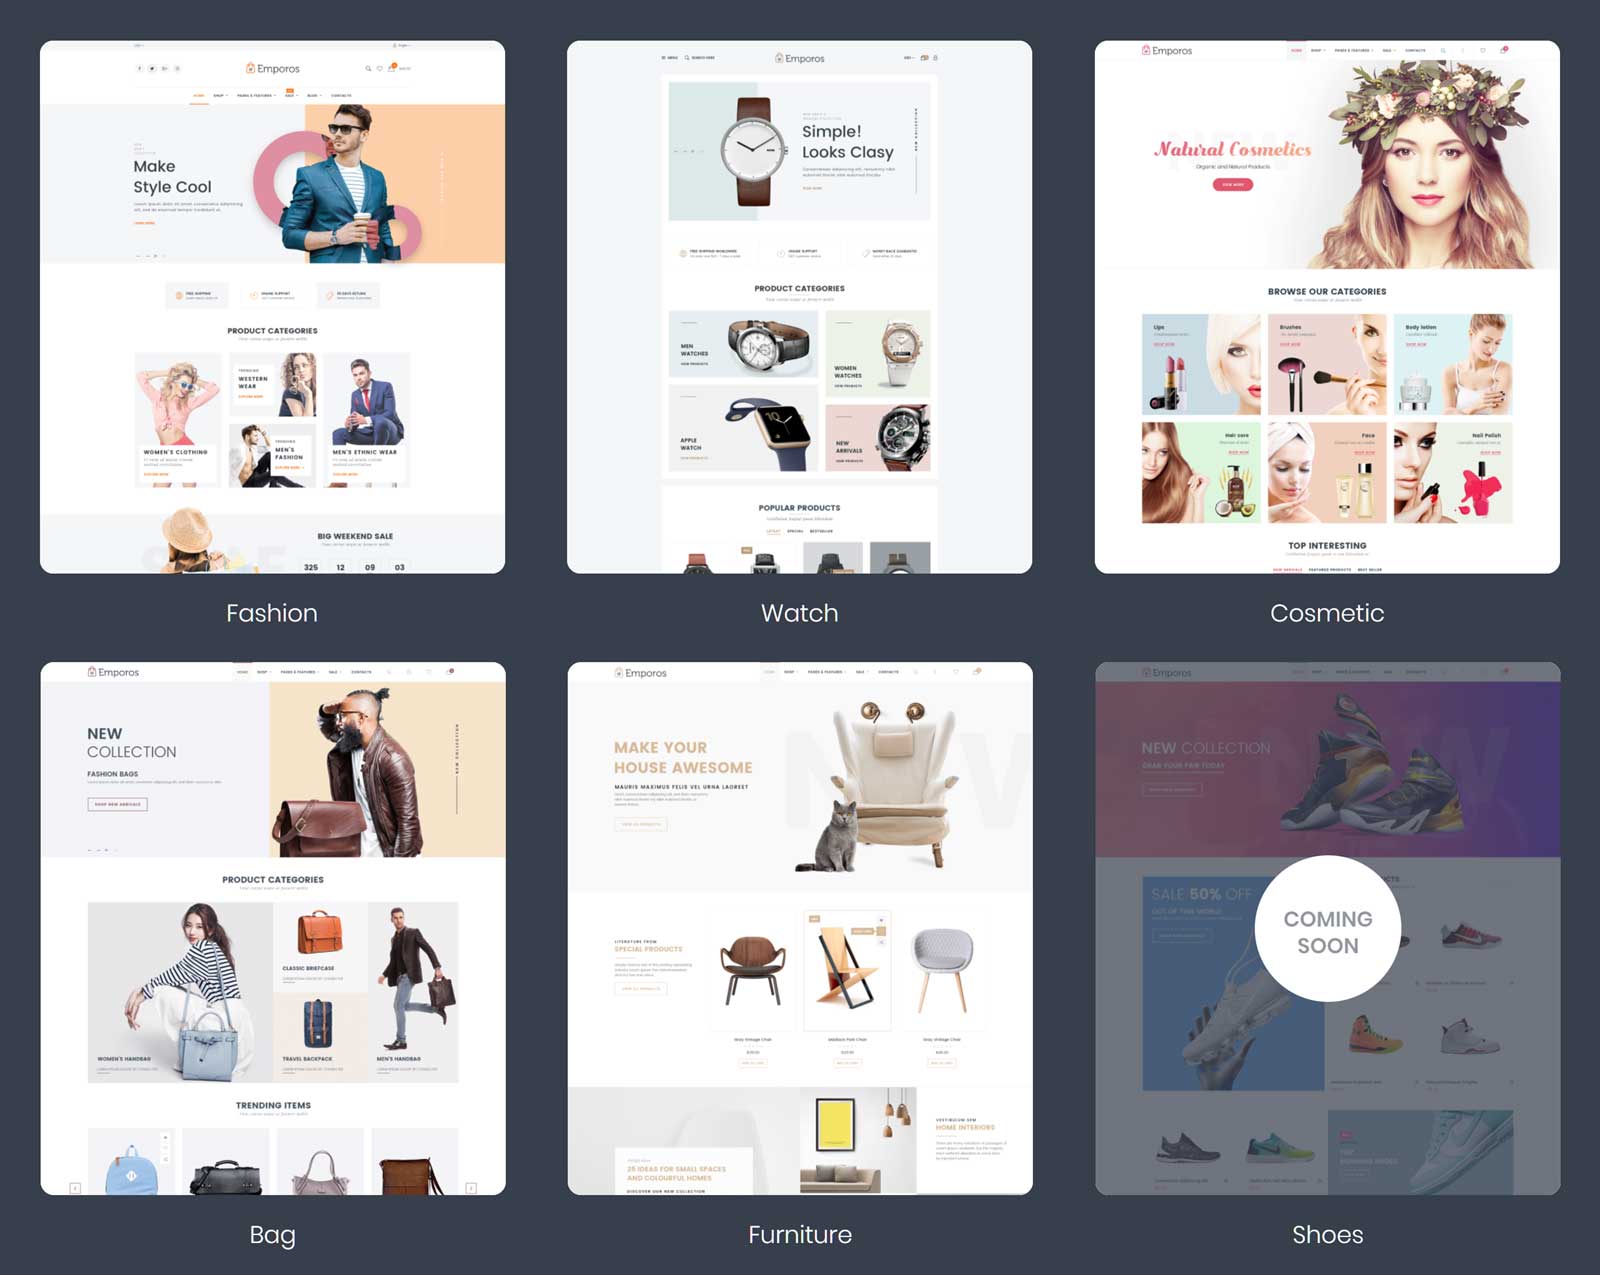1600x1275 pixels.
Task: Click the Emporos logo in the Cosmetic preview
Action: [x=1167, y=50]
